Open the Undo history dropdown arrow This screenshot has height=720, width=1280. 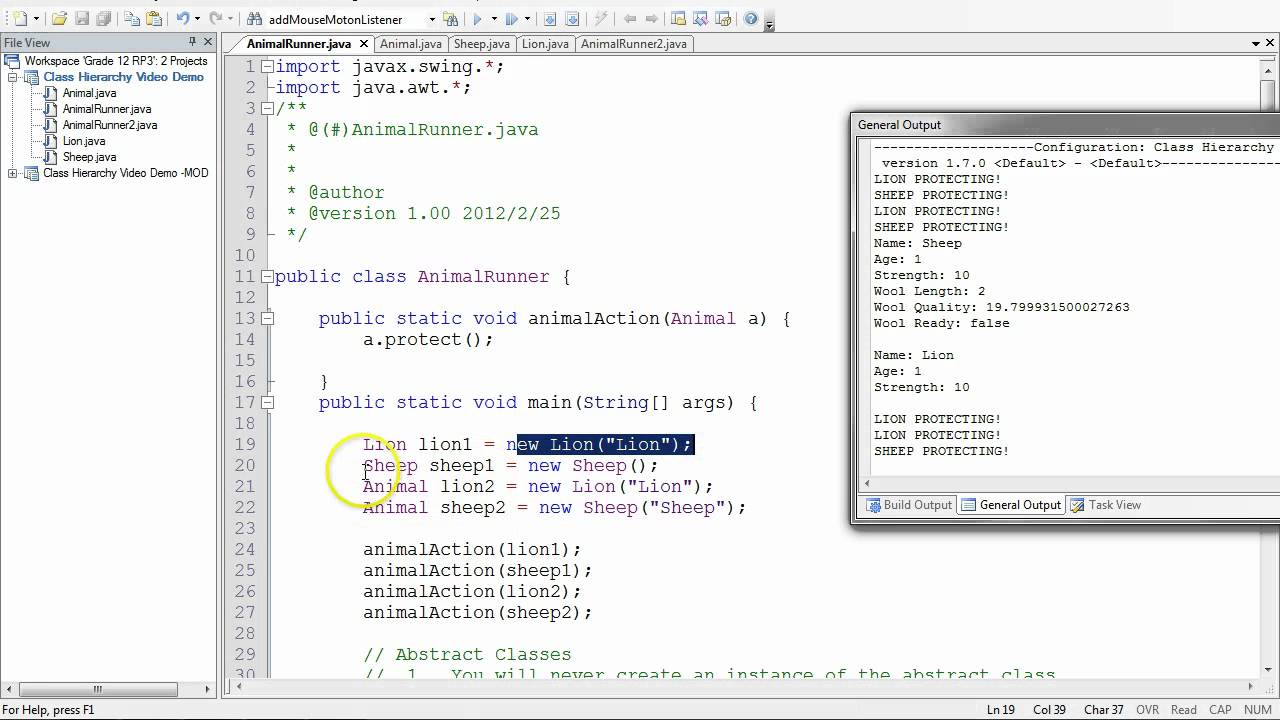[197, 19]
